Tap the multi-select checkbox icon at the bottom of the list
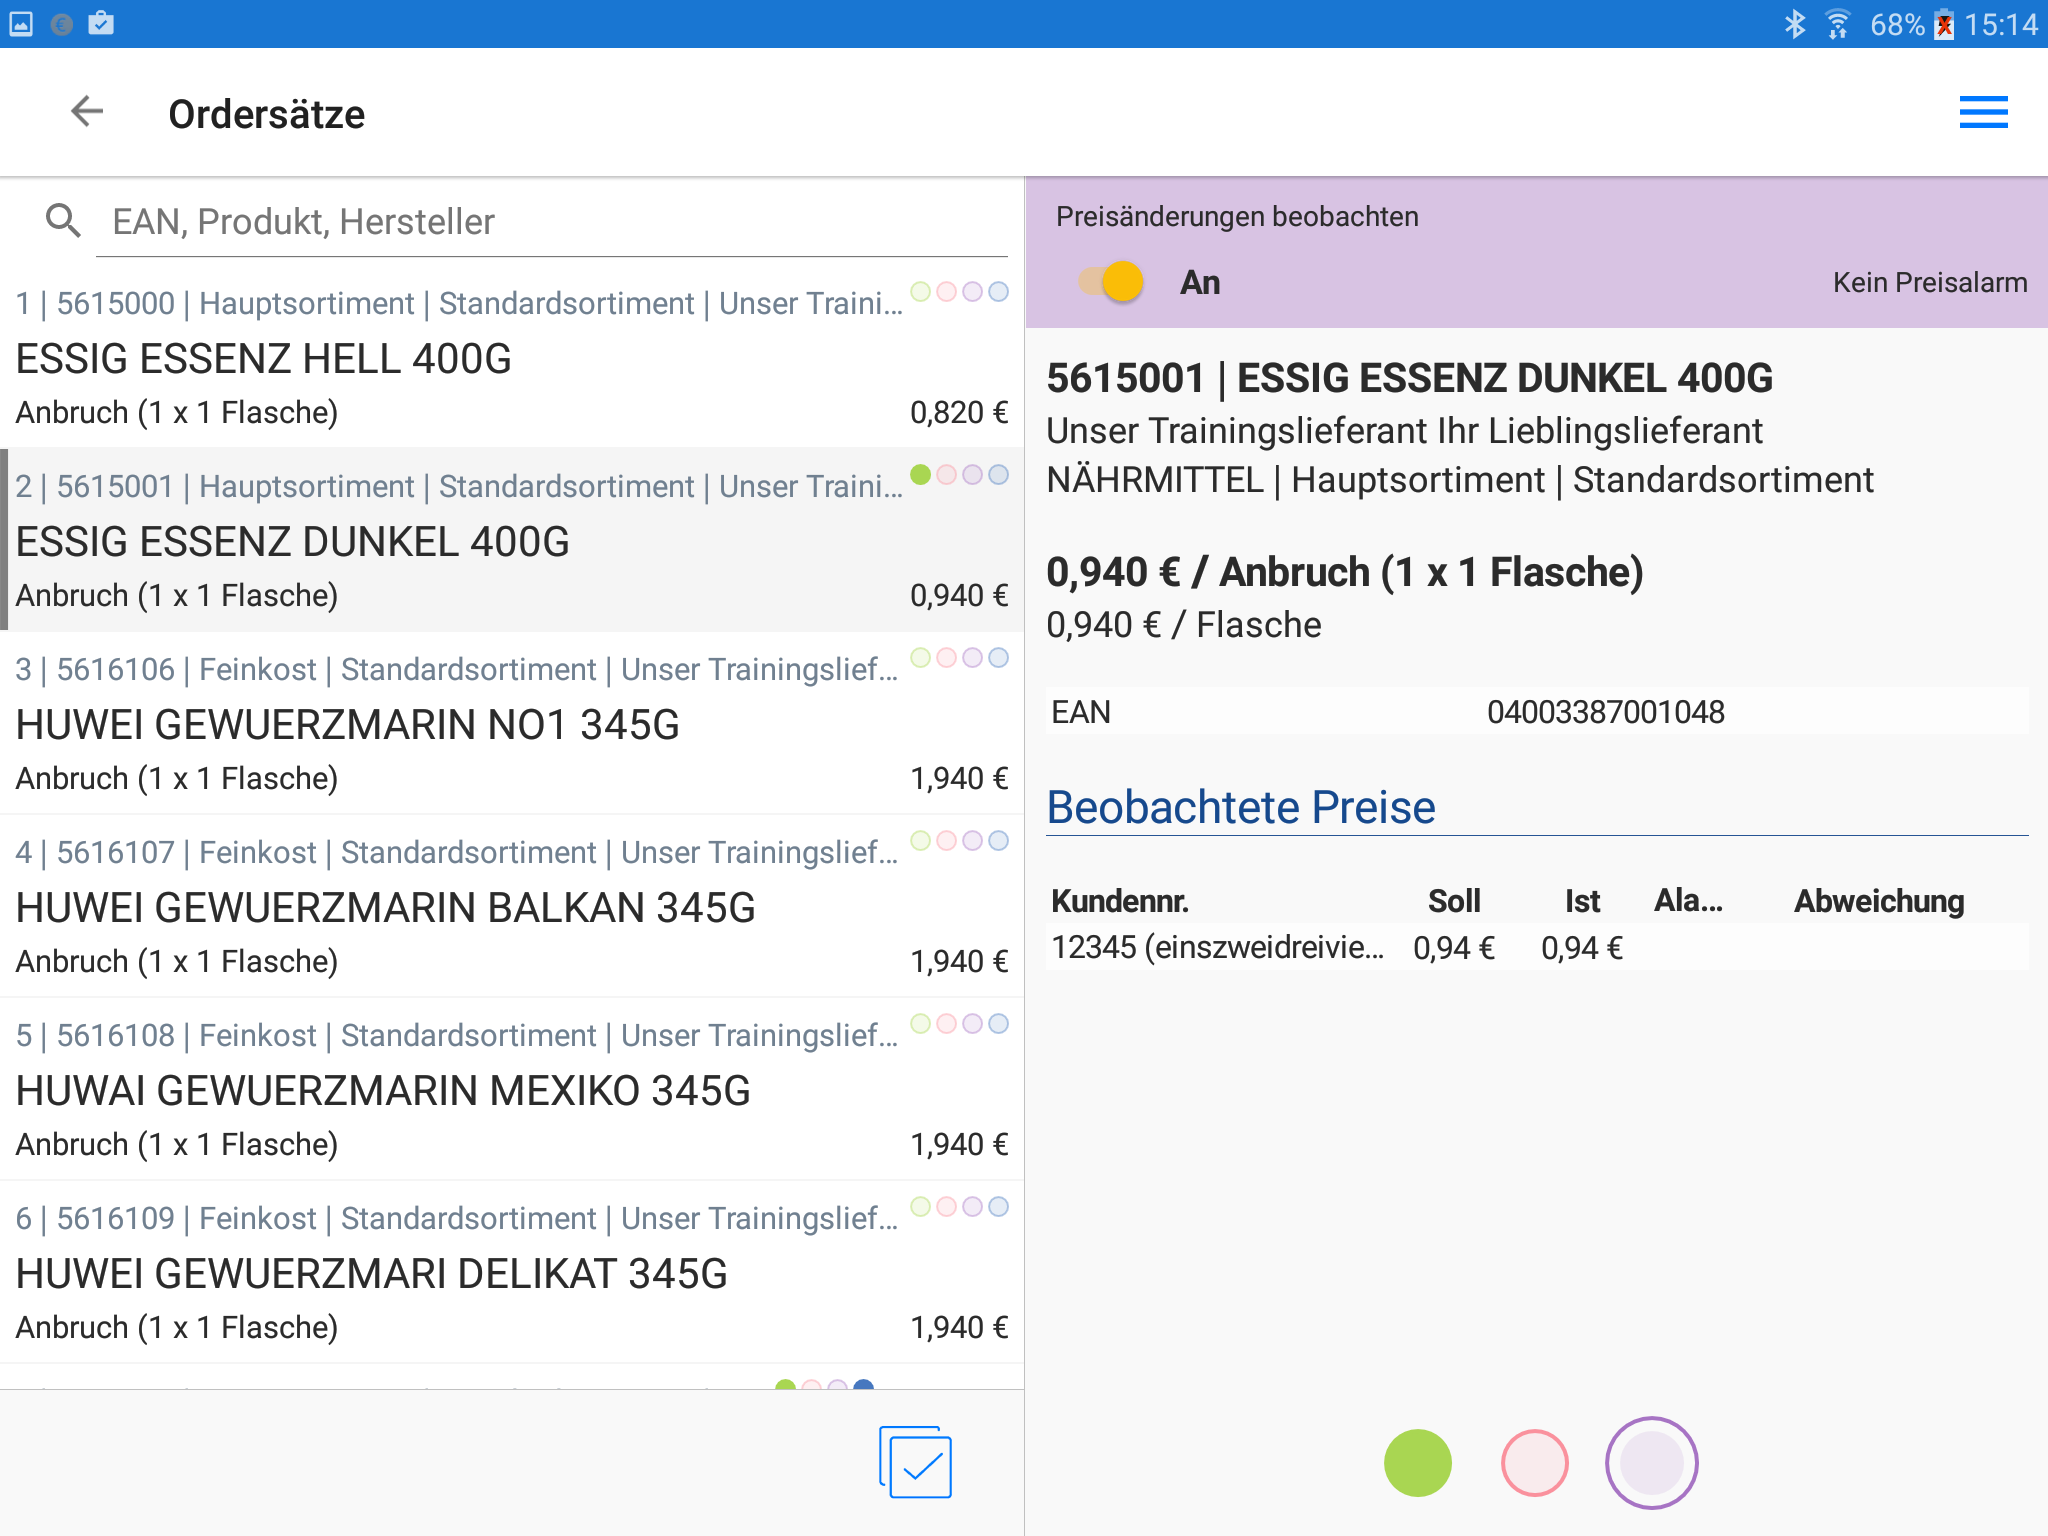 (x=915, y=1462)
